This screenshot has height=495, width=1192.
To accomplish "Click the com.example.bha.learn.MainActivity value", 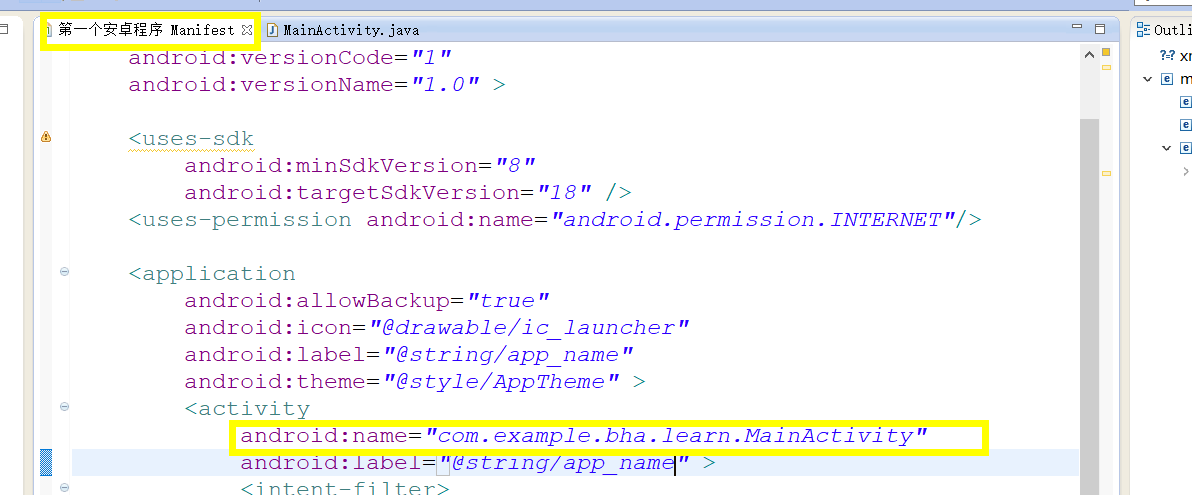I will tap(677, 436).
